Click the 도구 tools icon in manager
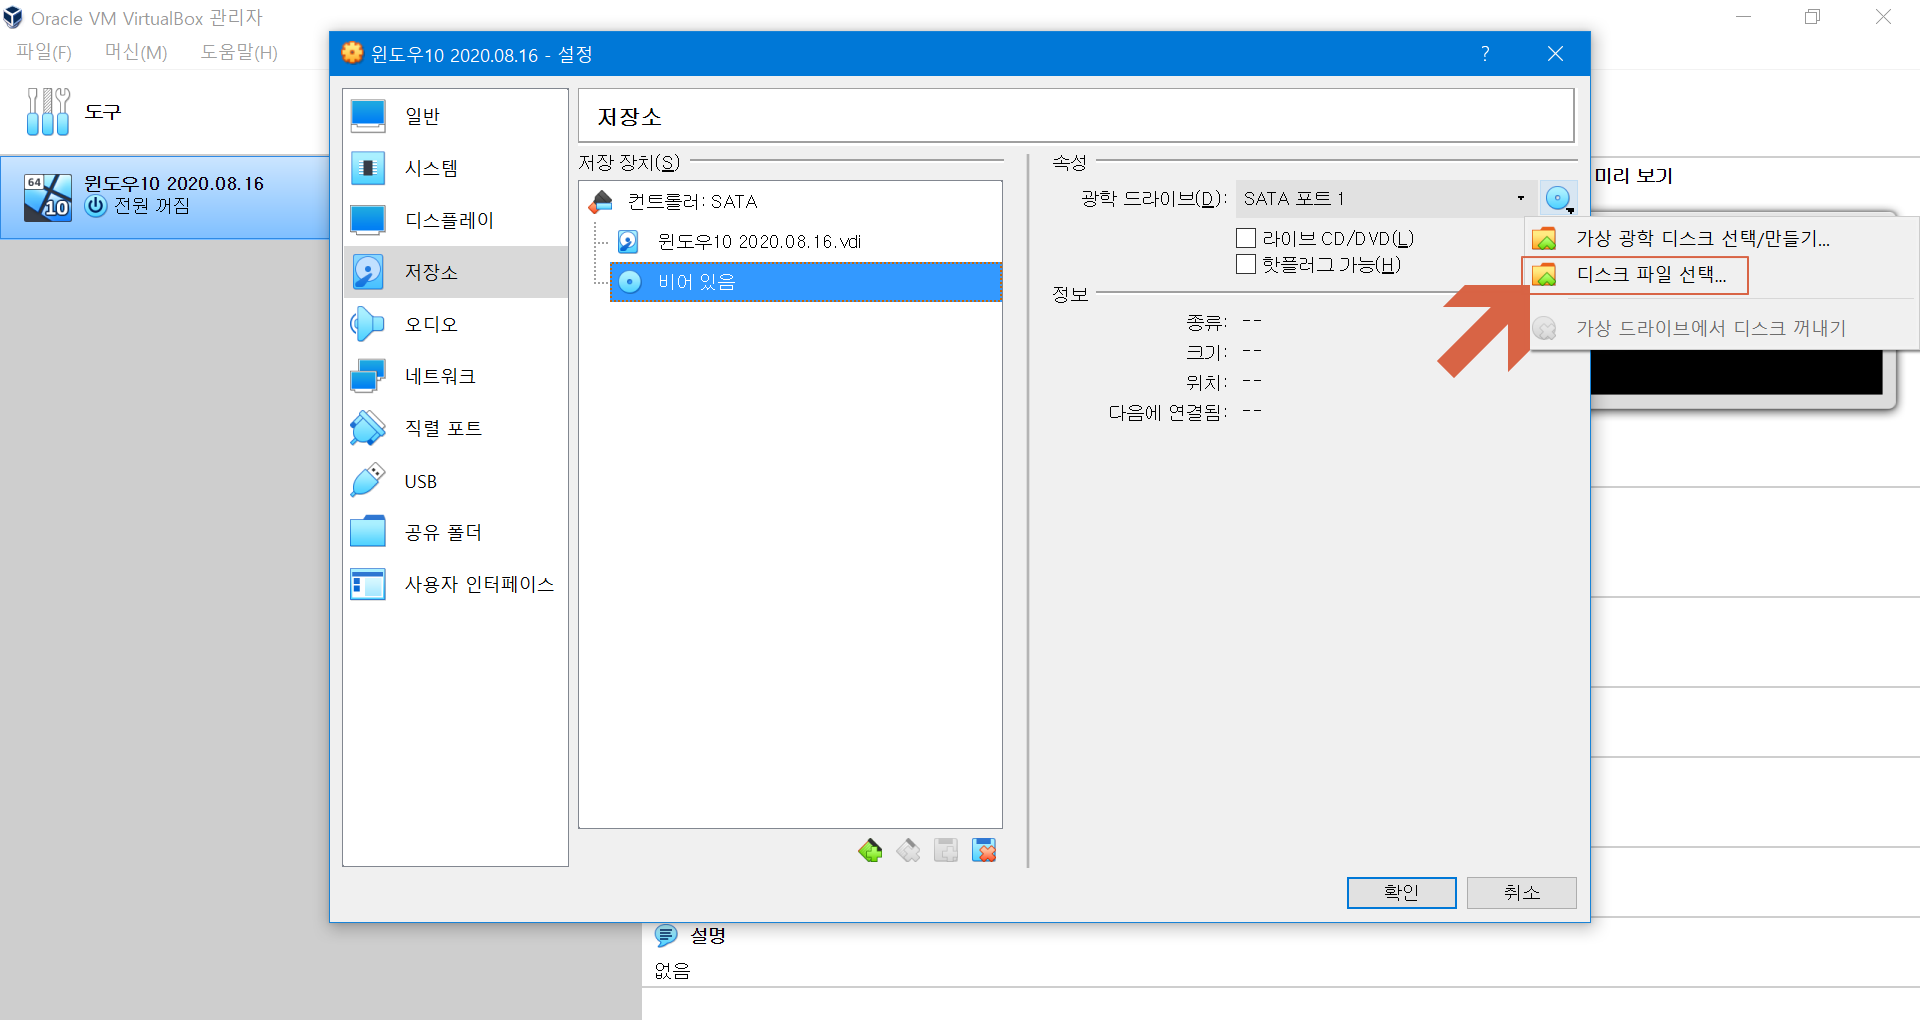The image size is (1920, 1020). click(48, 111)
